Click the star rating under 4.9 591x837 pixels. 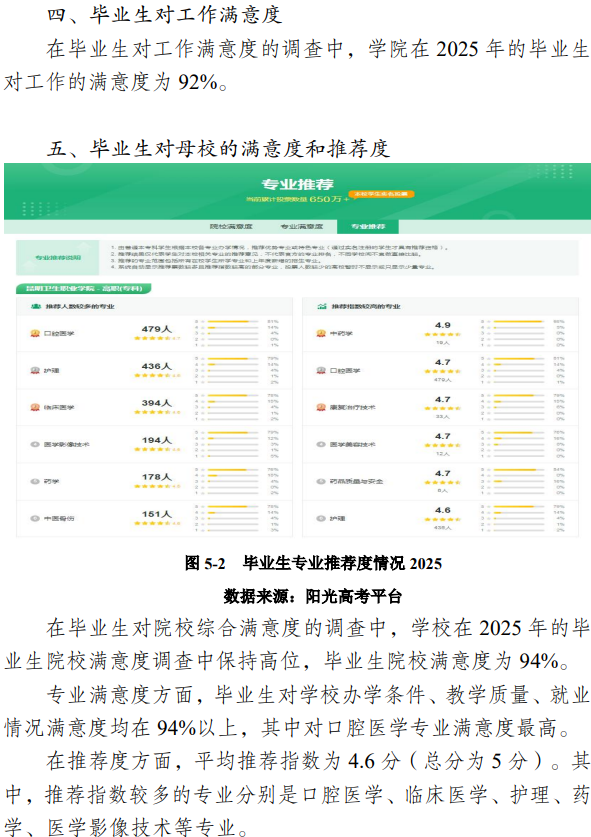(x=443, y=334)
